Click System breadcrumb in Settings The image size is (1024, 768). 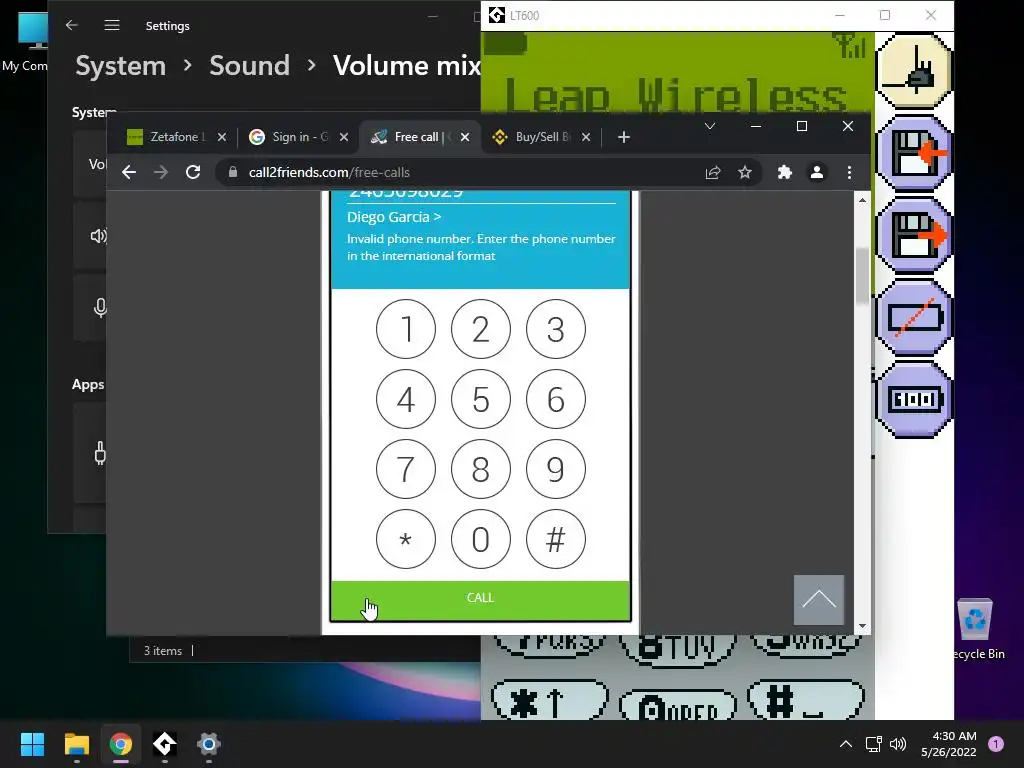pyautogui.click(x=121, y=65)
